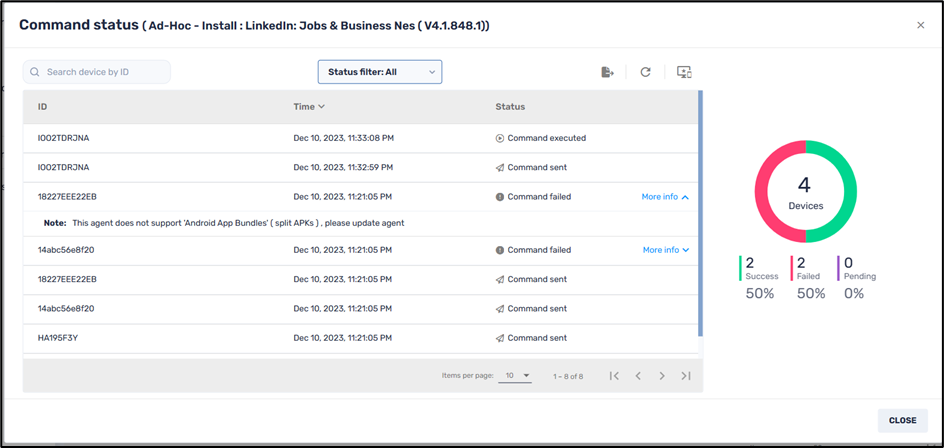Close the dialog with the X icon
This screenshot has width=944, height=448.
click(921, 25)
